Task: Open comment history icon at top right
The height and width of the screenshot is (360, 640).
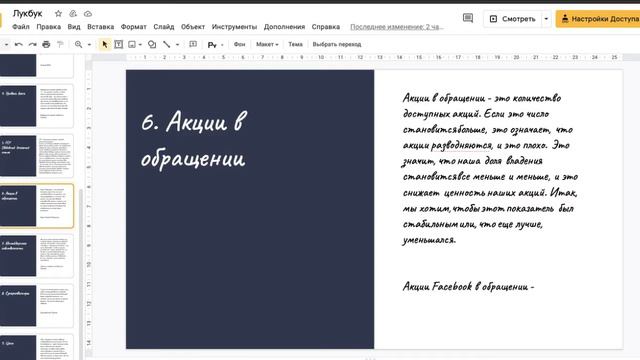Action: pyautogui.click(x=468, y=18)
